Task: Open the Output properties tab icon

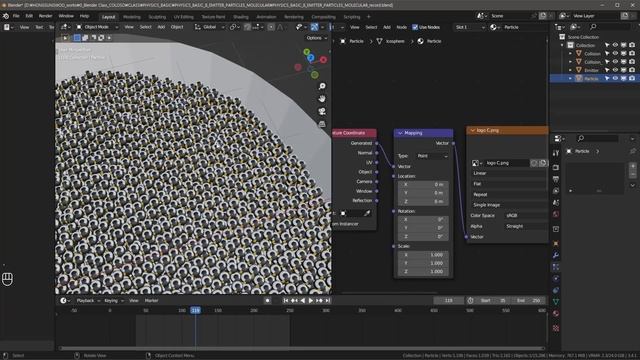Action: [x=556, y=179]
